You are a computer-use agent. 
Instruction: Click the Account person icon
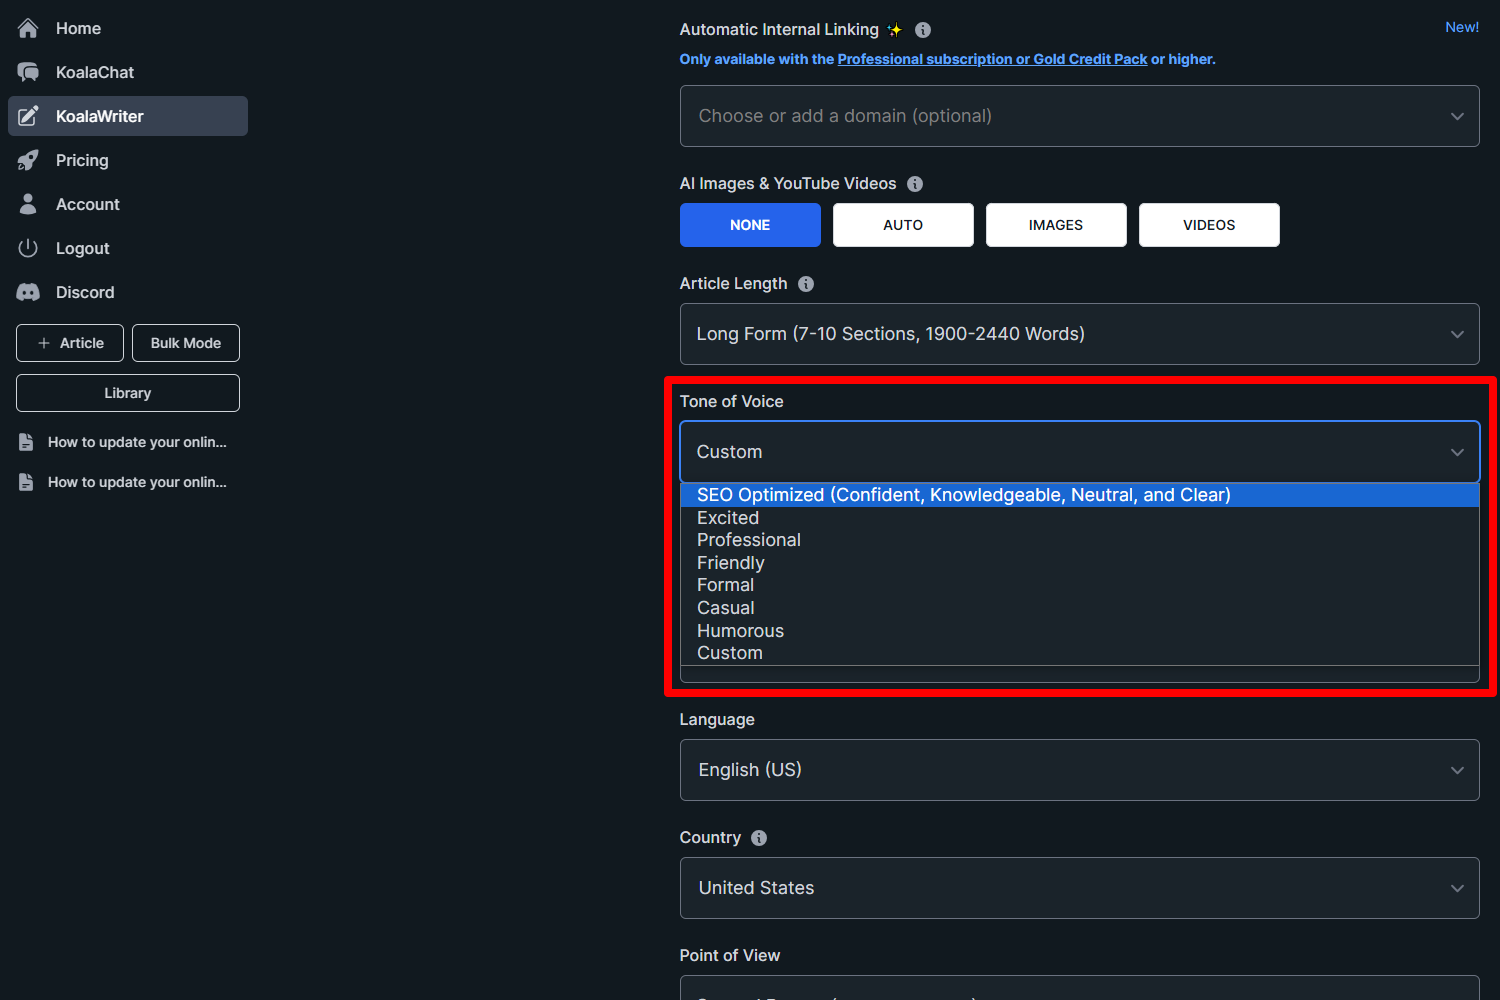tap(28, 204)
